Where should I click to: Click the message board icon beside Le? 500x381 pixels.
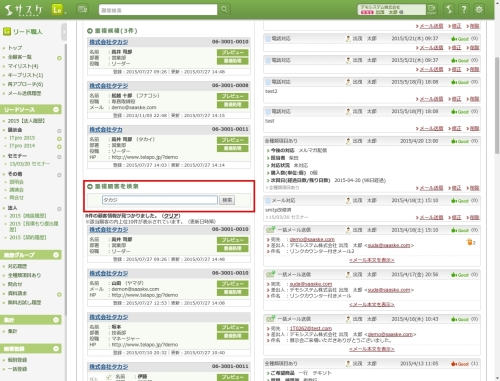click(82, 9)
